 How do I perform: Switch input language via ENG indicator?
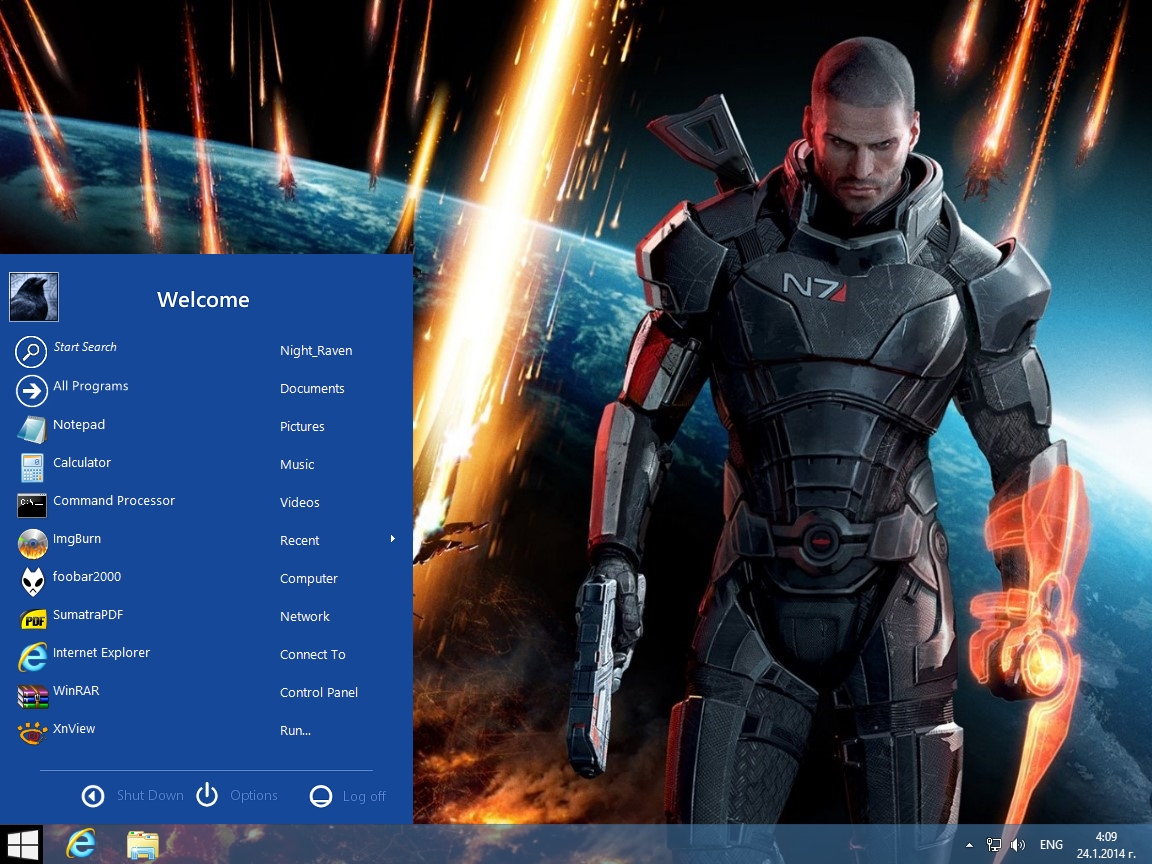1051,845
